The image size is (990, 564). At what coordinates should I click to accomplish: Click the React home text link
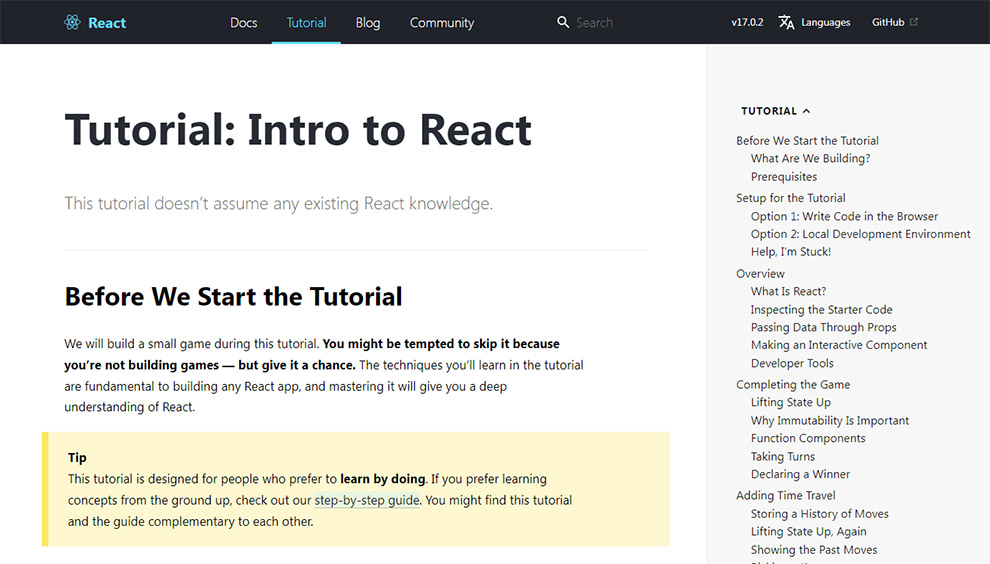pyautogui.click(x=107, y=23)
